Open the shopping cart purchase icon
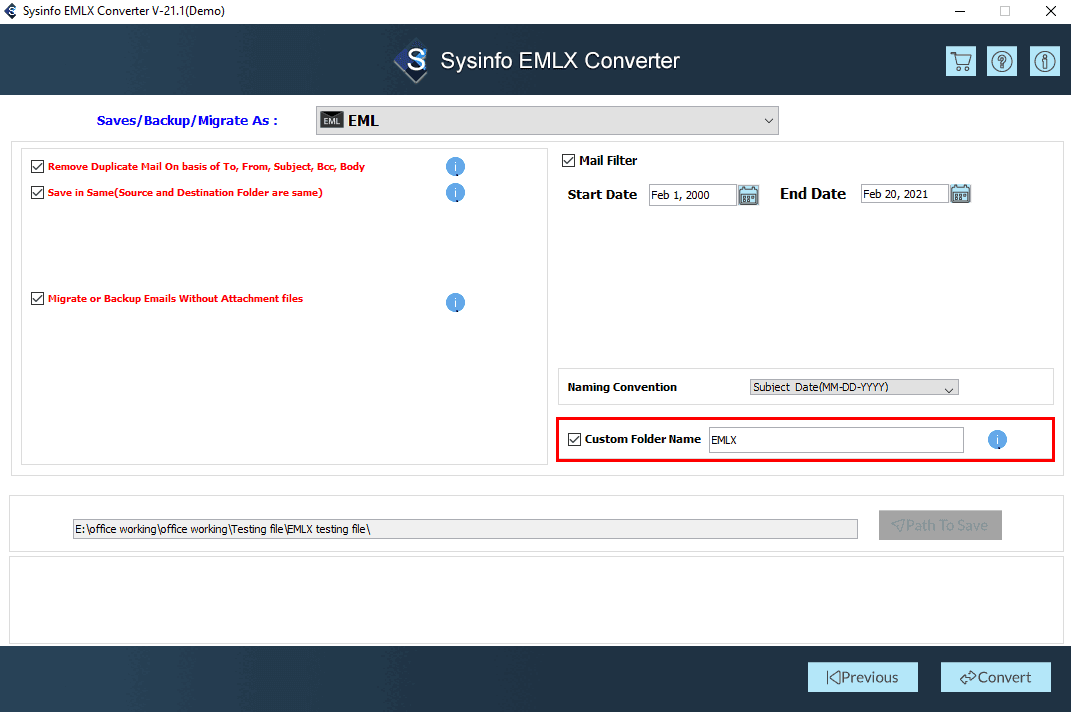The width and height of the screenshot is (1071, 712). tap(960, 61)
